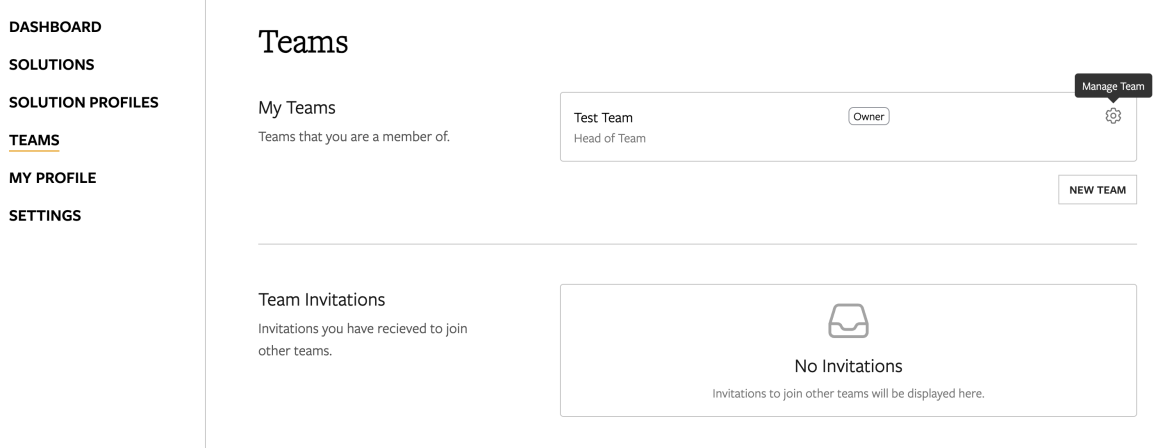Screen dimensions: 1165x448
Task: Click the Teams page heading
Action: point(302,43)
